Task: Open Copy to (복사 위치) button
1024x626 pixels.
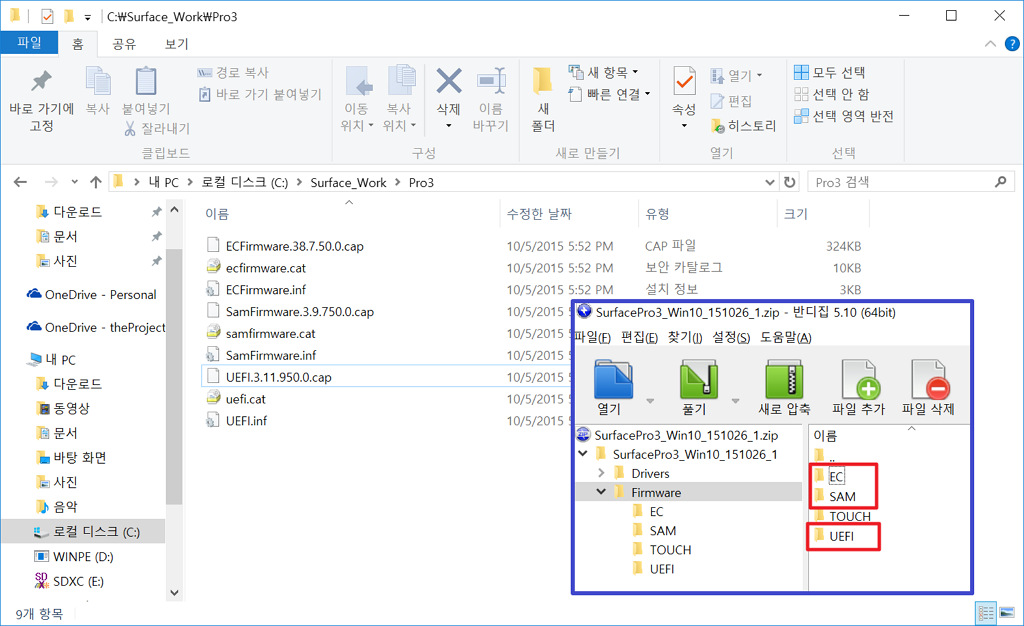Action: click(x=400, y=99)
